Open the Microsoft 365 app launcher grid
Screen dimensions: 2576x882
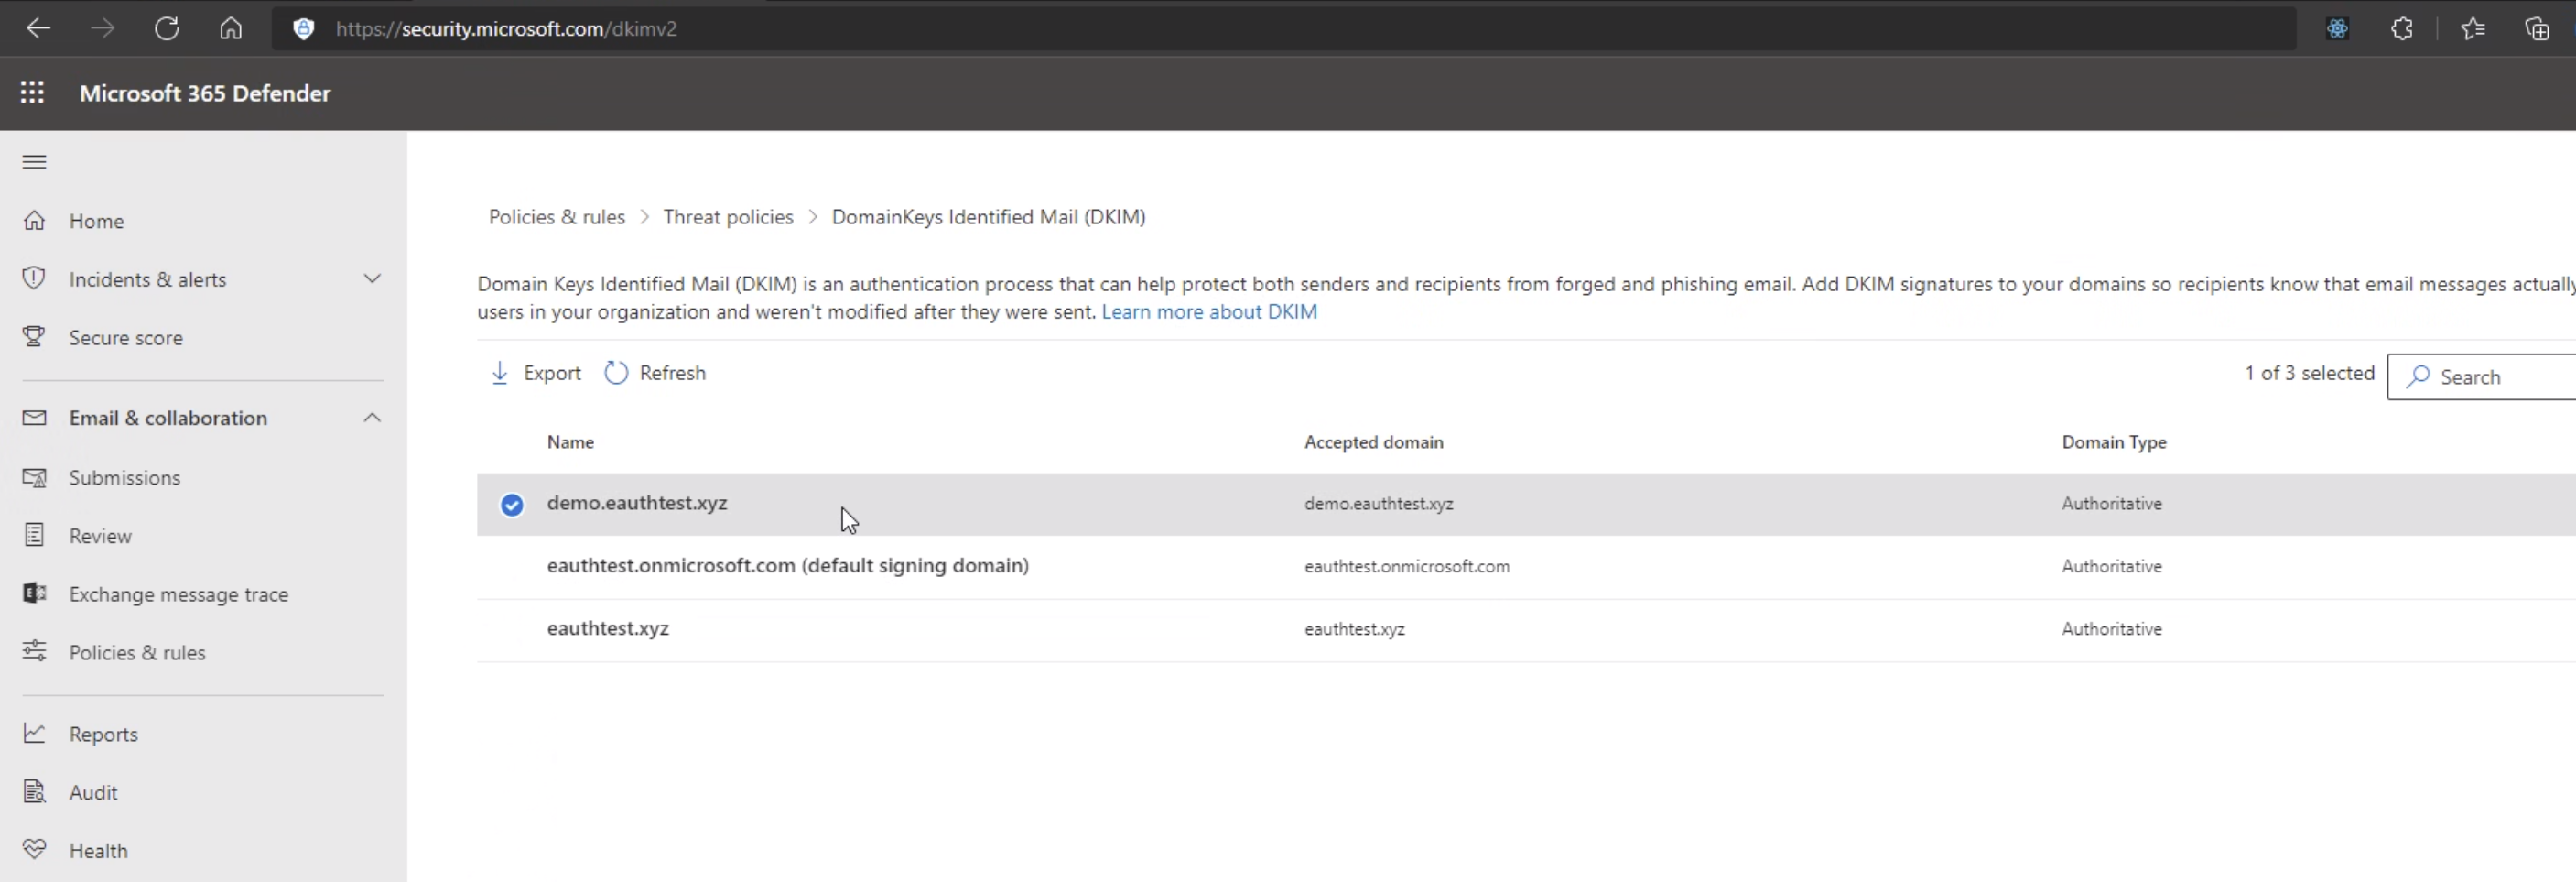32,93
